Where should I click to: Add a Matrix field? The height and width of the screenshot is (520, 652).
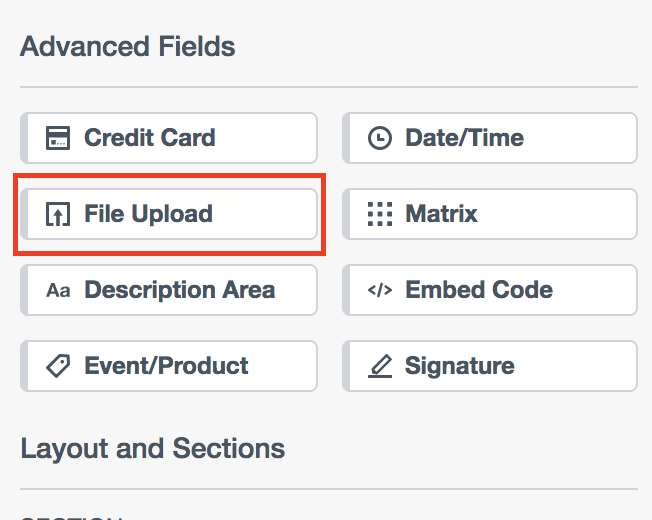pyautogui.click(x=492, y=214)
